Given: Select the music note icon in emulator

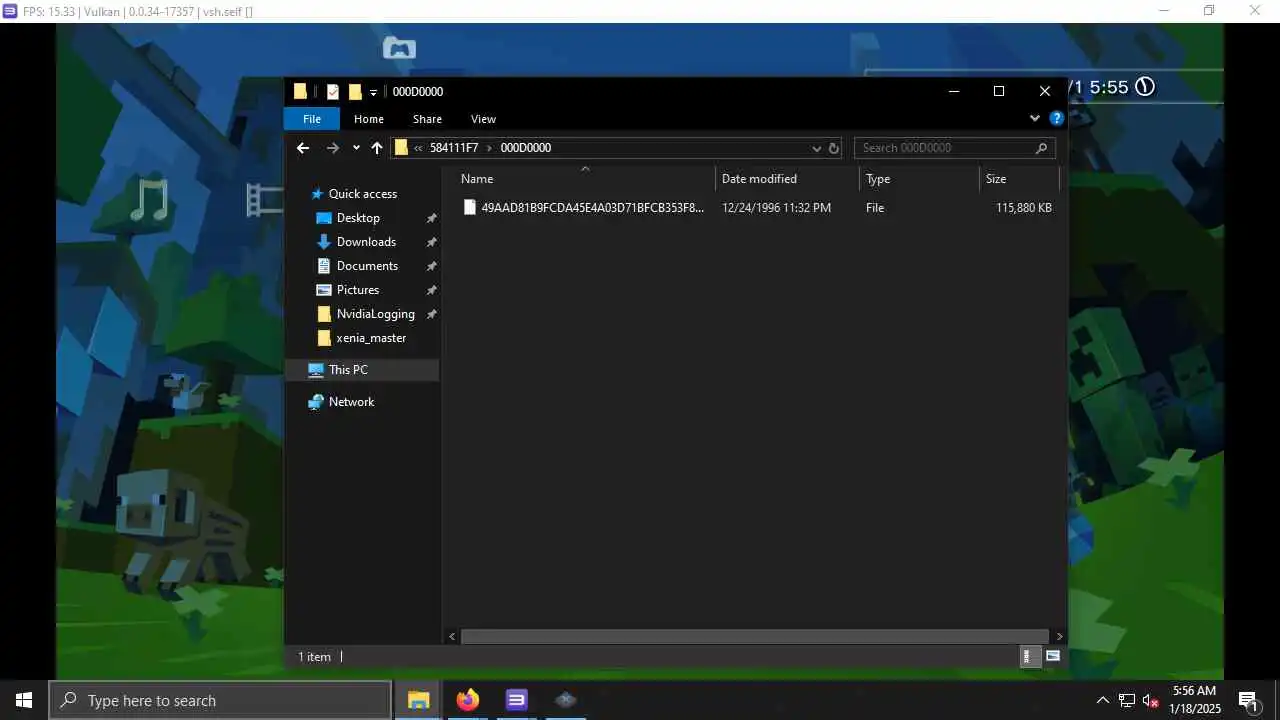Looking at the screenshot, I should click(x=149, y=200).
